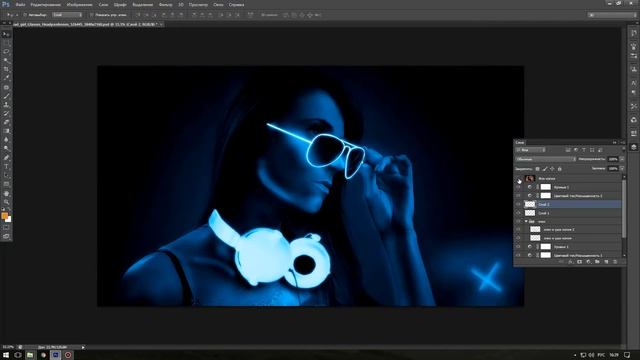640x360 pixels.
Task: Select the Dodge tool
Action: pos(6,149)
